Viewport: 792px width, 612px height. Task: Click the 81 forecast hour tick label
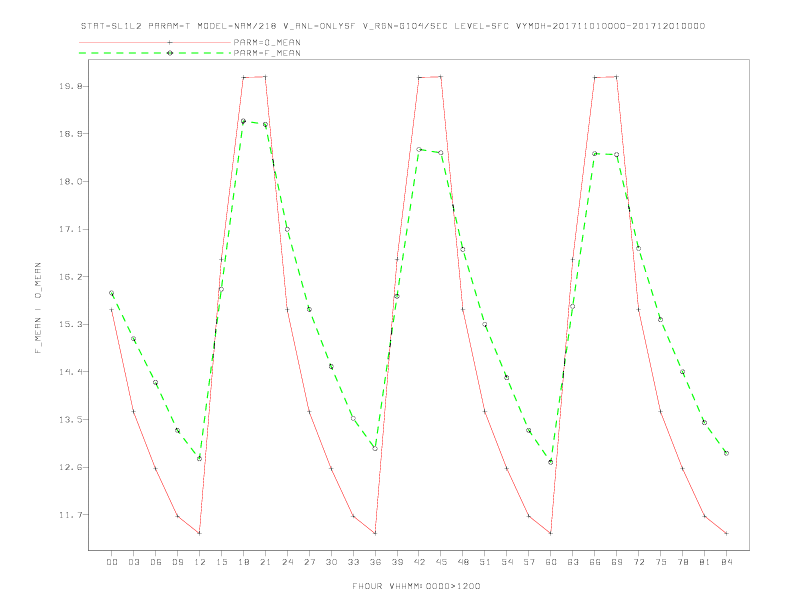click(705, 562)
